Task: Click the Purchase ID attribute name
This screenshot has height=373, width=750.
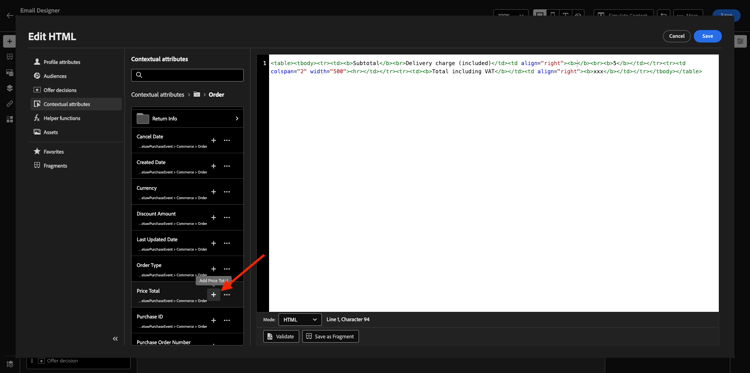Action: pyautogui.click(x=150, y=317)
